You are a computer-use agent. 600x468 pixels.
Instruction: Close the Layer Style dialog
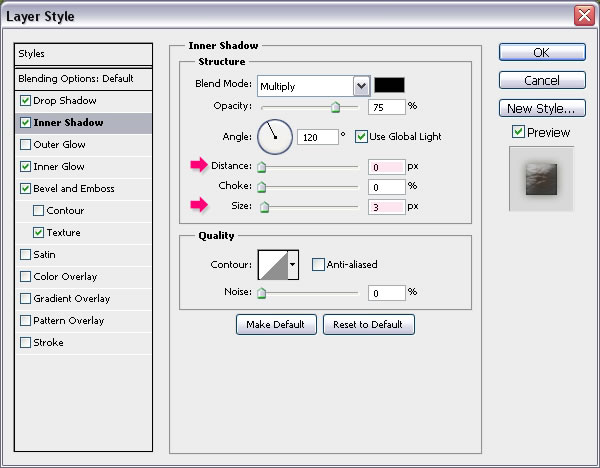coord(584,16)
